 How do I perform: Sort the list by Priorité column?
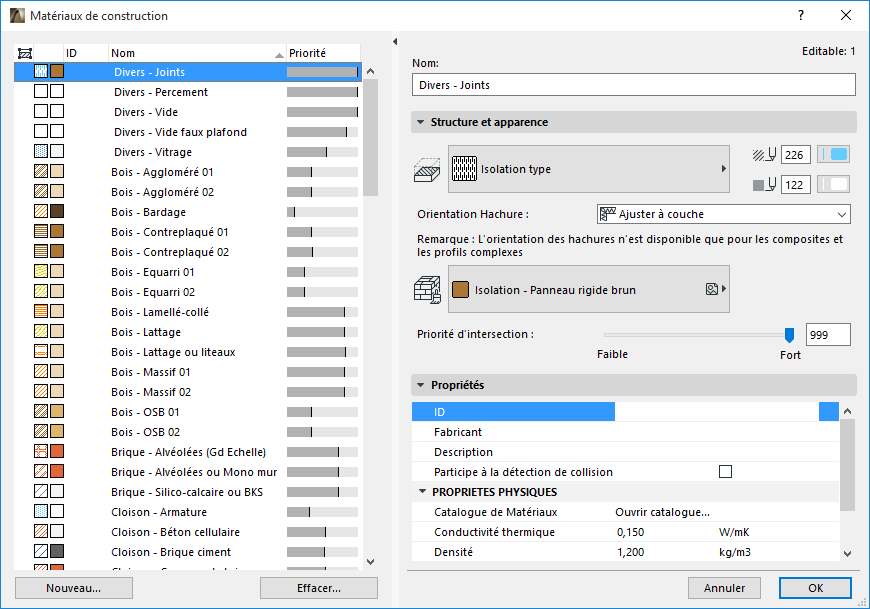(323, 53)
